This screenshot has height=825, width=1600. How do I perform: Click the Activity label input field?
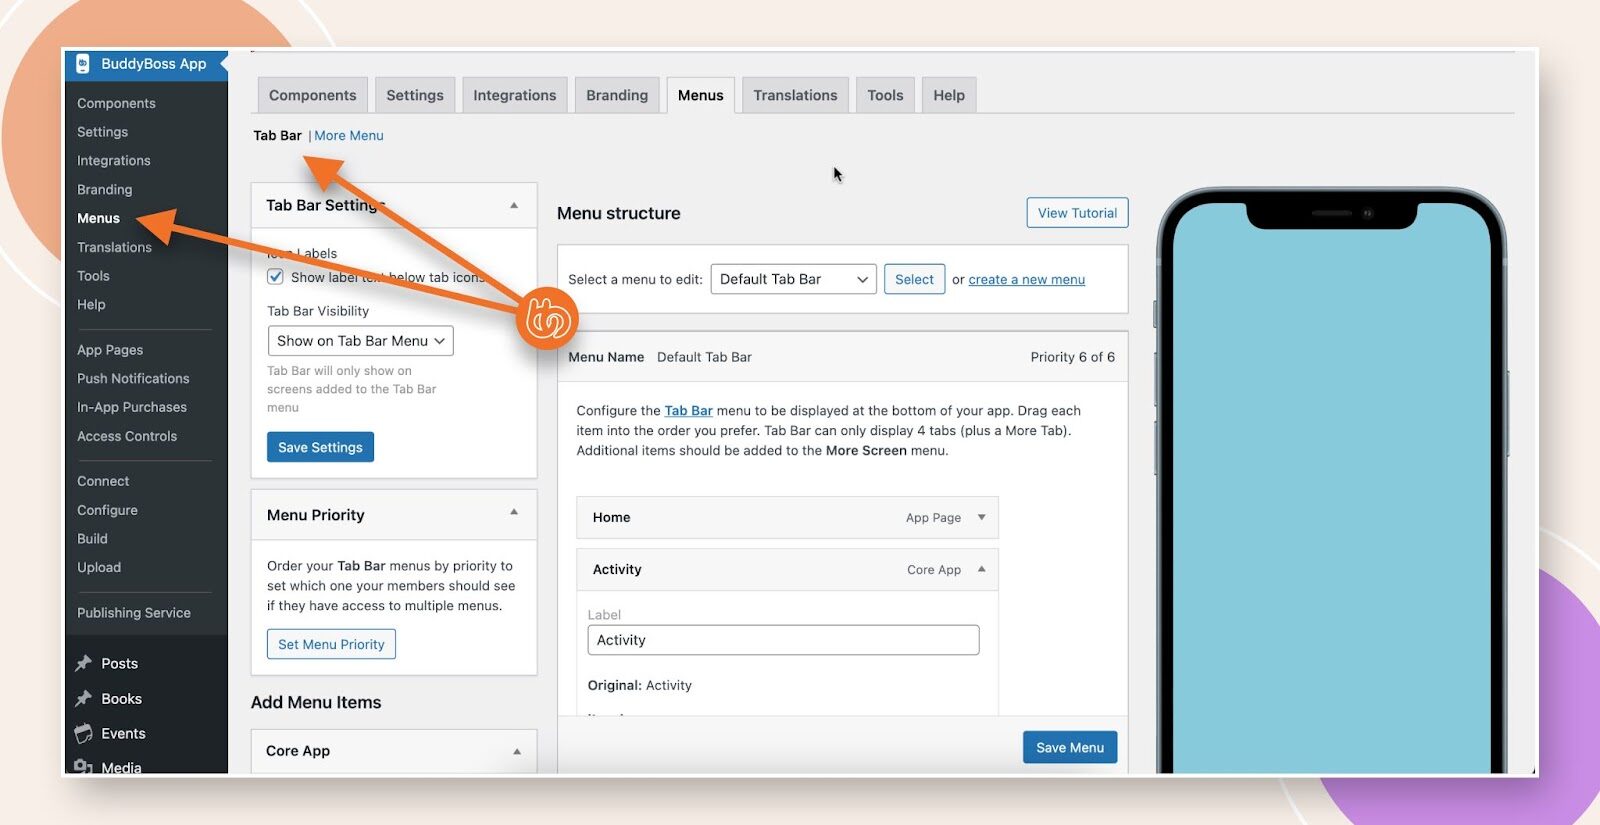783,640
